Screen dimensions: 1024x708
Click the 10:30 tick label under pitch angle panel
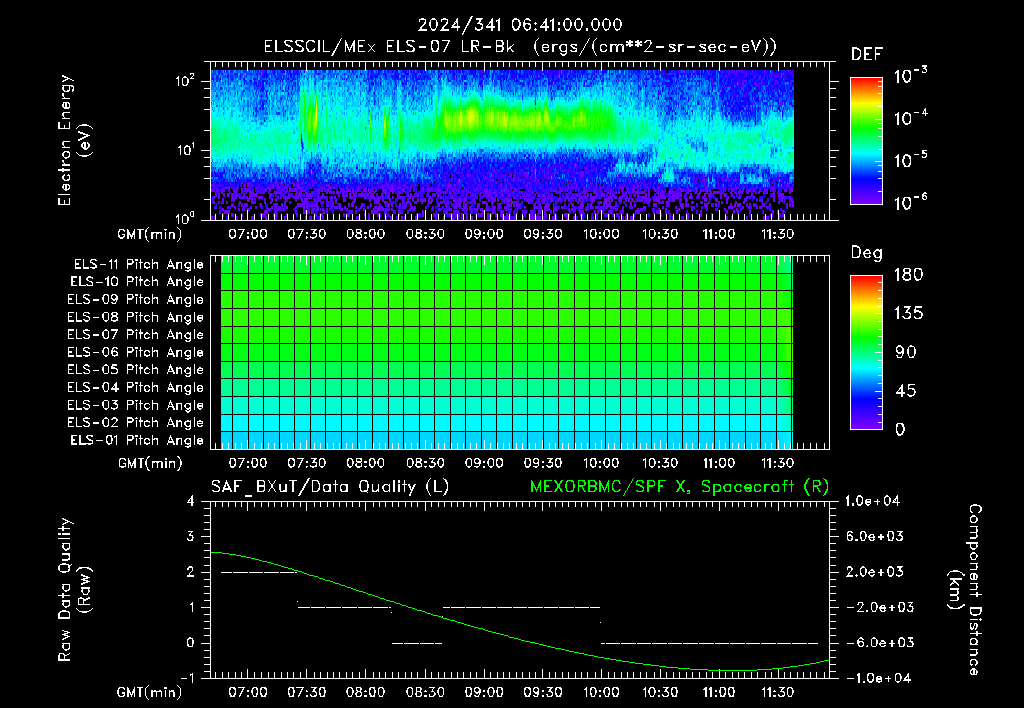tap(660, 463)
